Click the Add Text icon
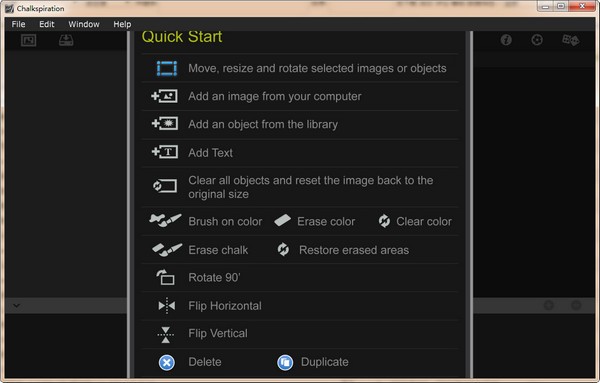 165,152
